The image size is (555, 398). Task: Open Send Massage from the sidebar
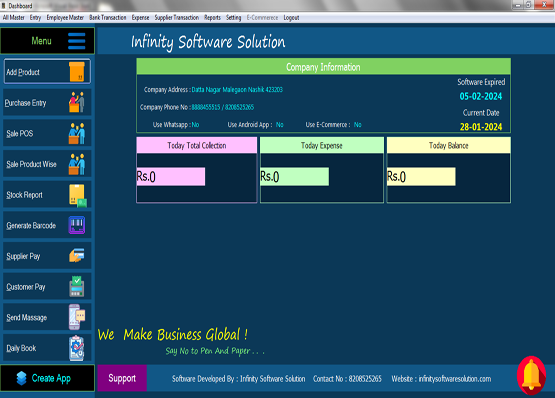click(47, 317)
